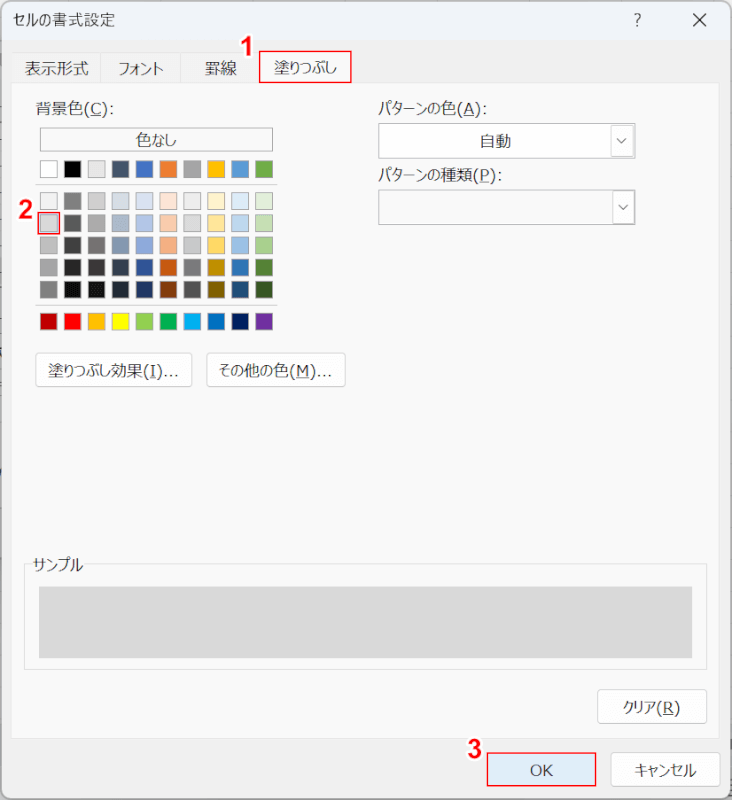This screenshot has width=732, height=800.
Task: Open その他の色(M)... dialog
Action: tap(276, 370)
